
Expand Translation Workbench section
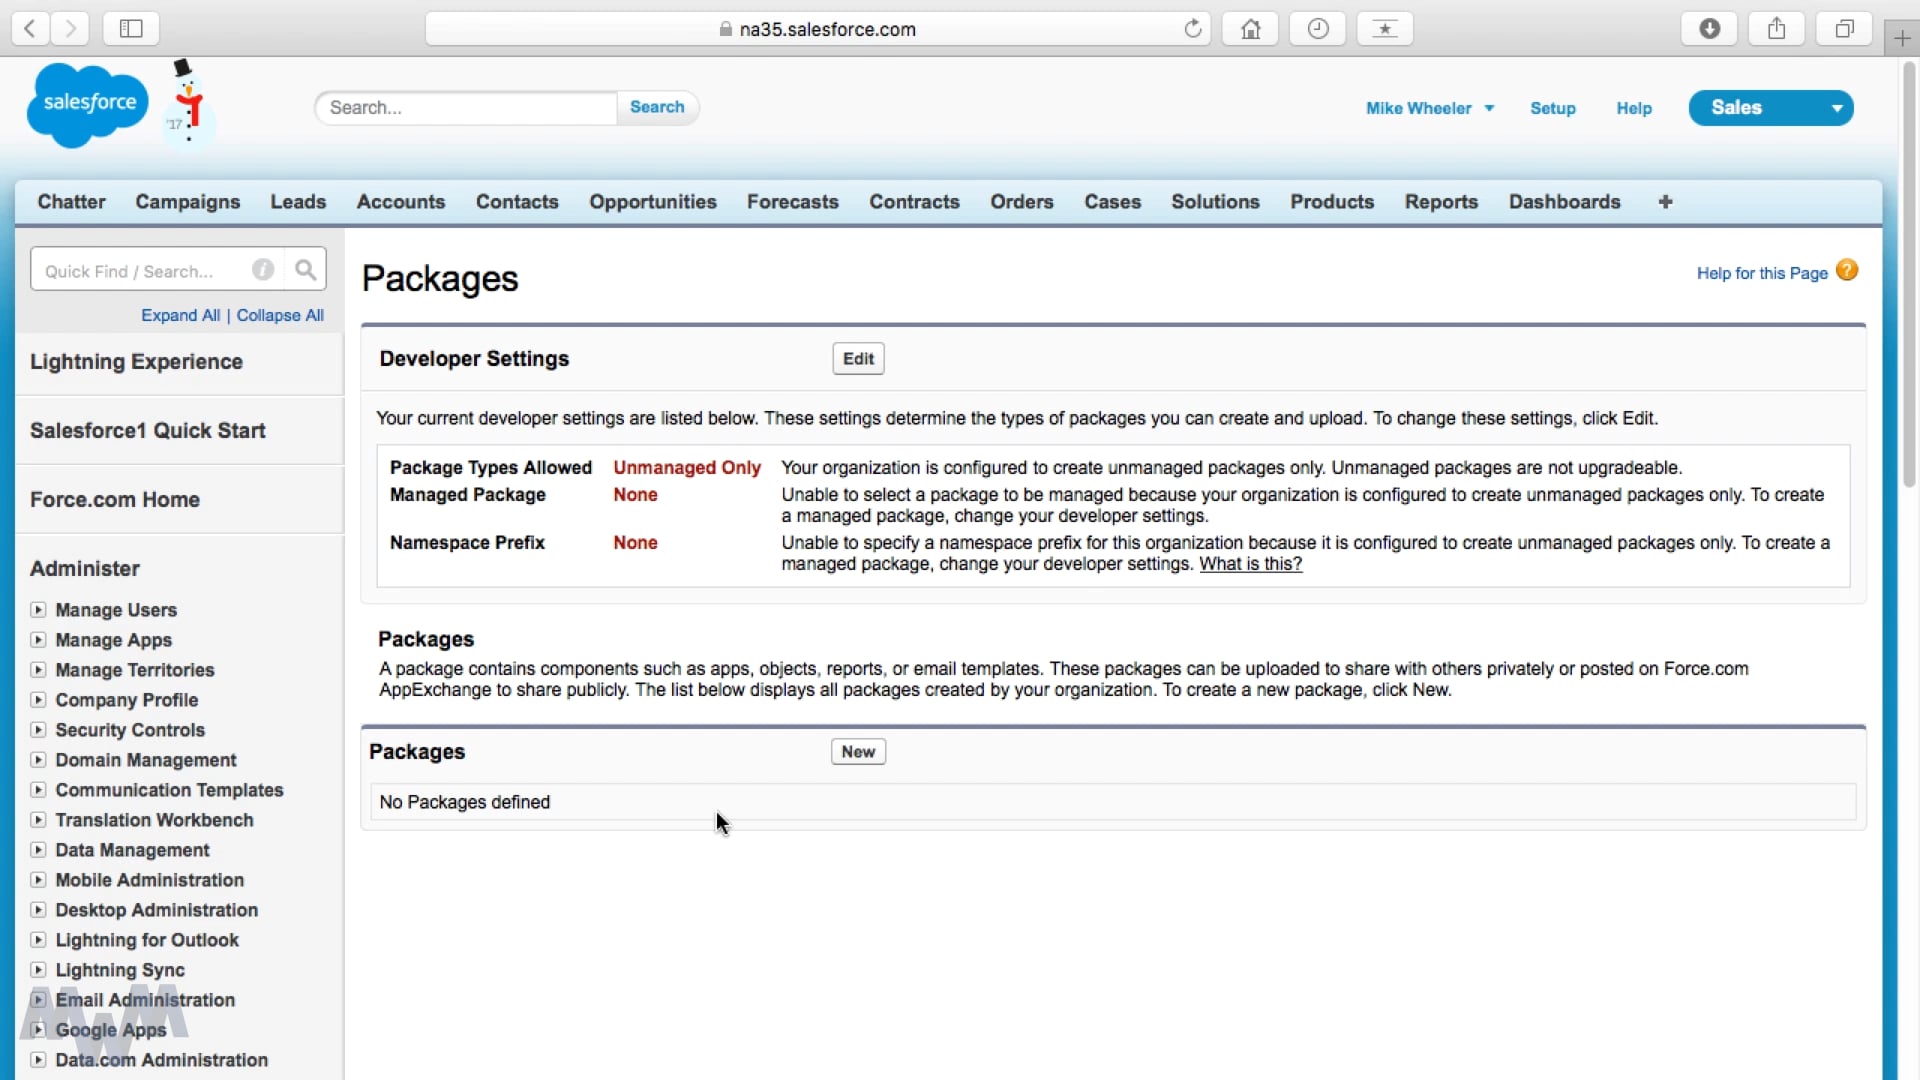tap(38, 820)
